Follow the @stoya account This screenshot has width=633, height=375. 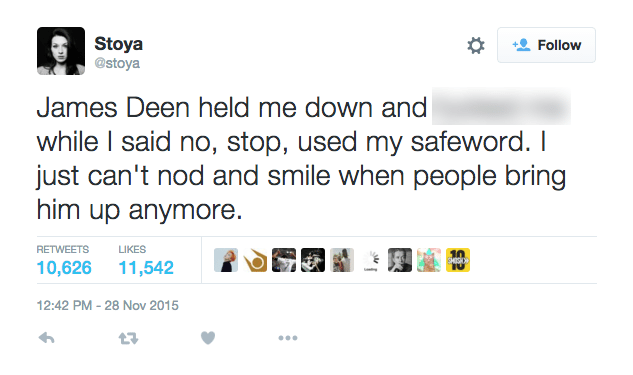coord(546,45)
